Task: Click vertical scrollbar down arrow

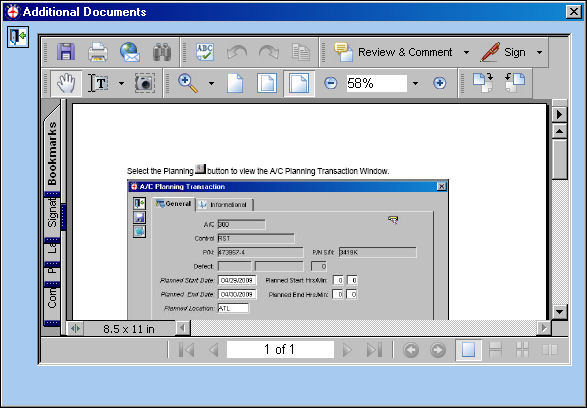Action: [559, 311]
